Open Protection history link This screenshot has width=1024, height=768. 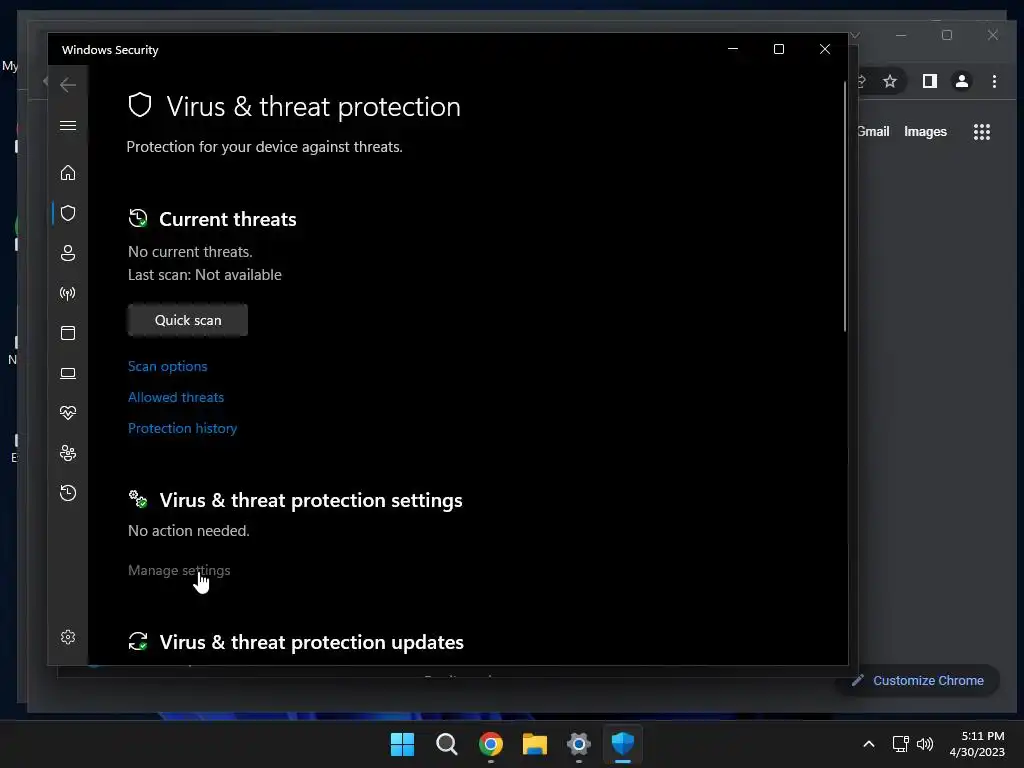coord(182,428)
